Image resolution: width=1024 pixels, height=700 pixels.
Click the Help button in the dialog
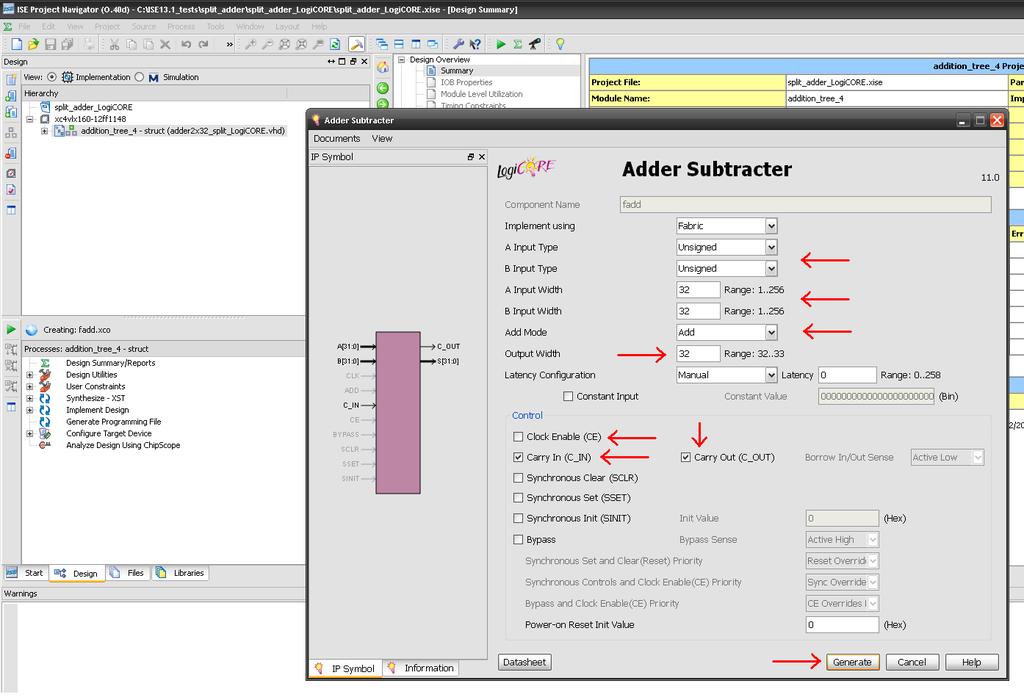[x=972, y=662]
